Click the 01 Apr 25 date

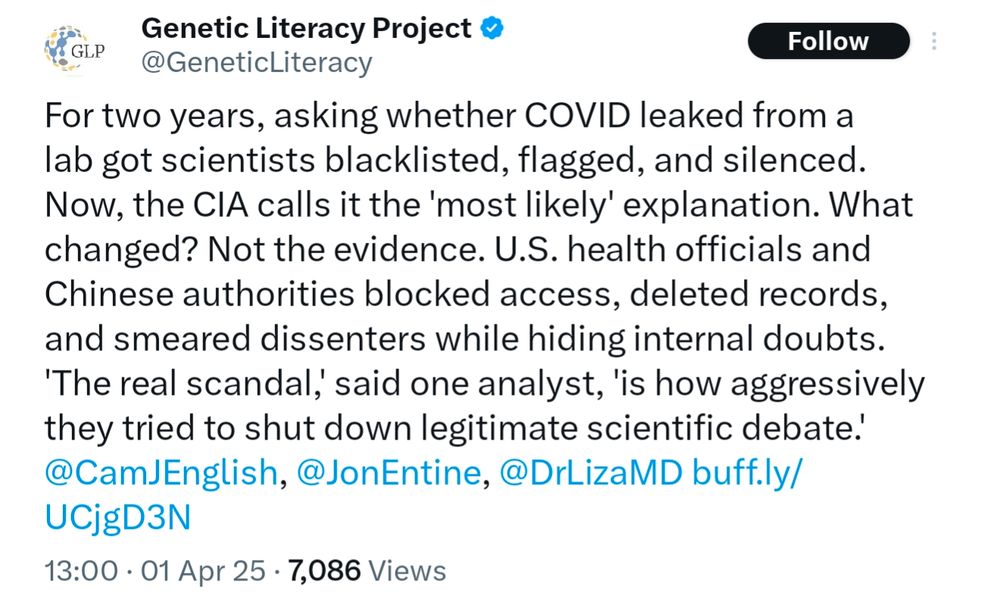(203, 571)
